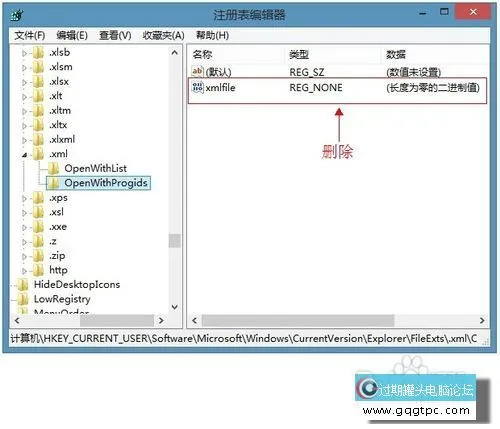Click the value pane scroll left arrow

pyautogui.click(x=195, y=321)
